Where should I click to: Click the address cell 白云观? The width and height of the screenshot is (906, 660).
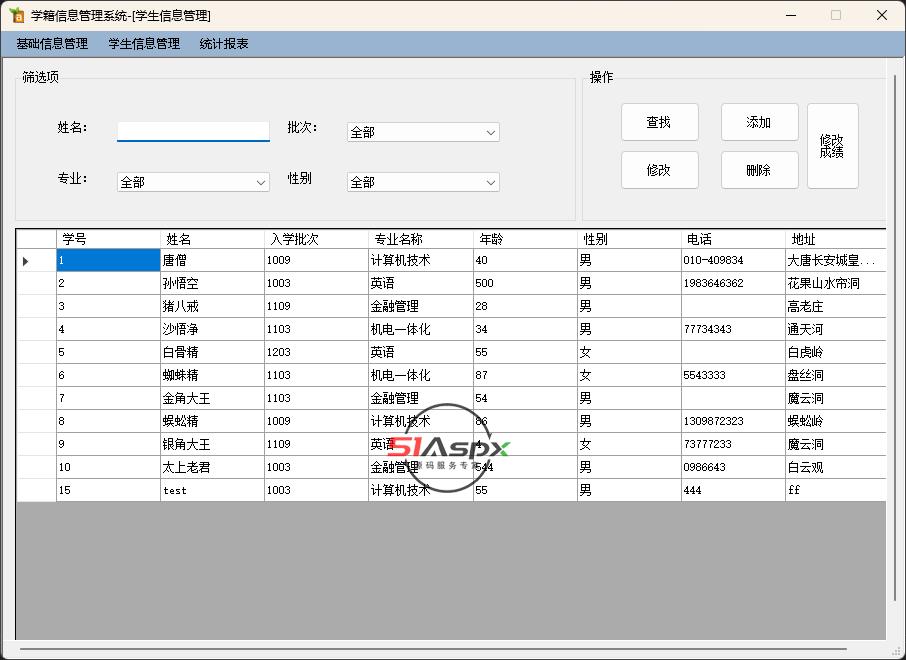836,467
